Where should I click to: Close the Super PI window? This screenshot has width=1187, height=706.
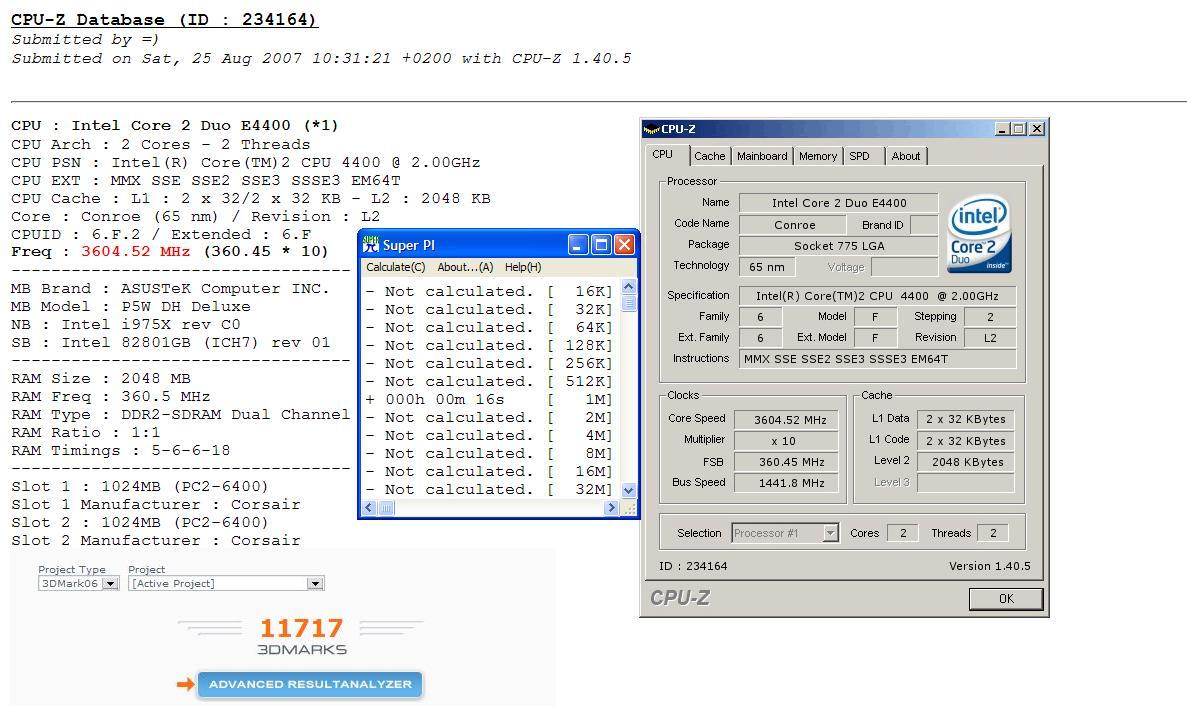(x=624, y=244)
